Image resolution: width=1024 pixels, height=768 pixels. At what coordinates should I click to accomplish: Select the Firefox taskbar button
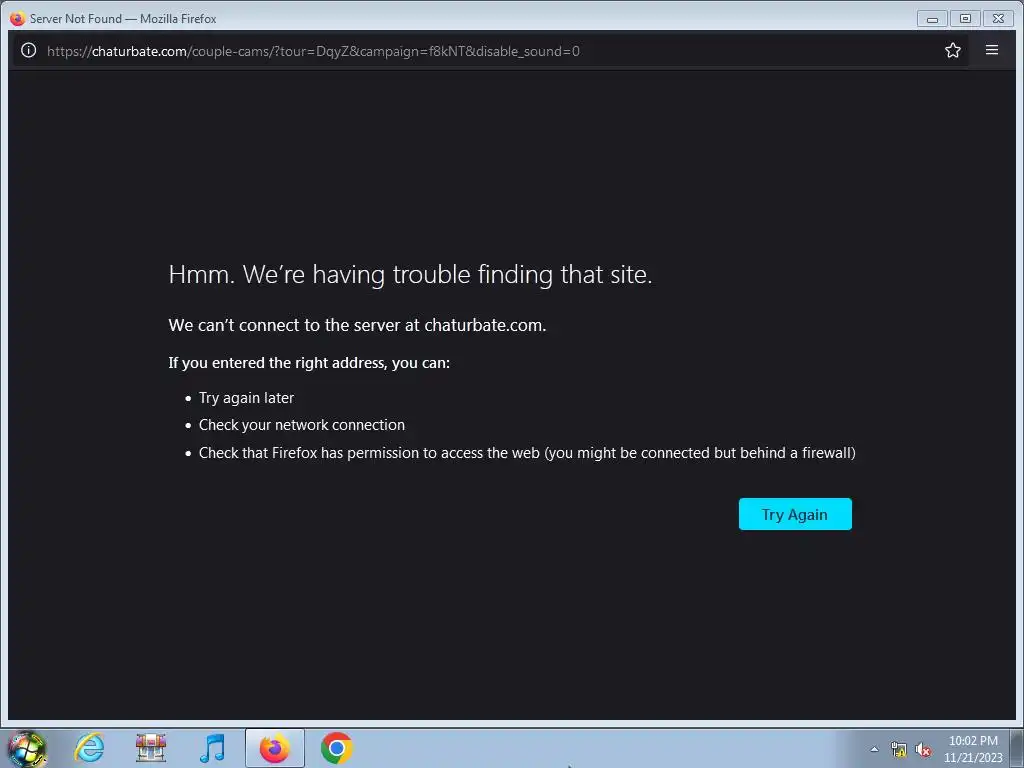274,748
